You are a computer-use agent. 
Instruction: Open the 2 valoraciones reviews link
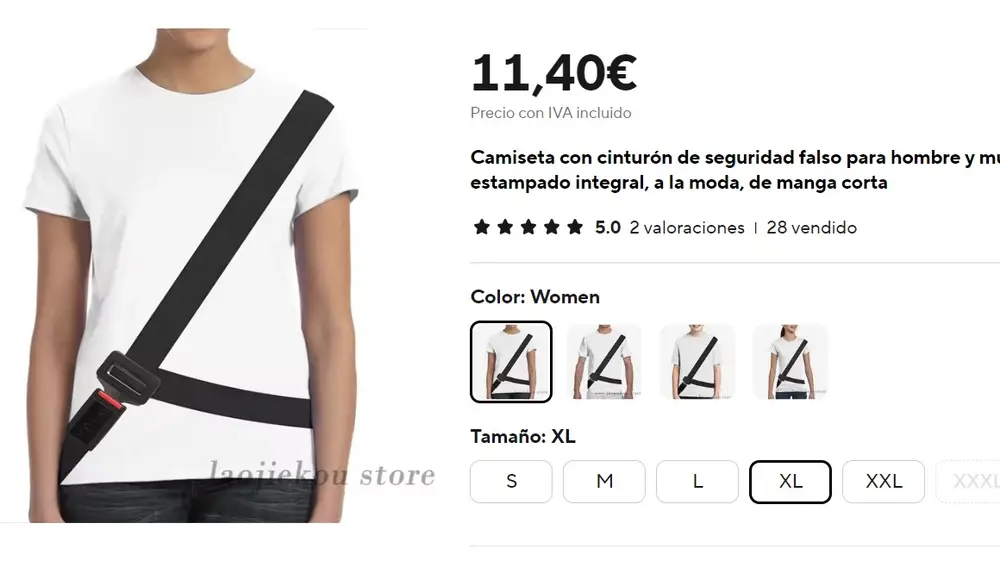point(687,228)
